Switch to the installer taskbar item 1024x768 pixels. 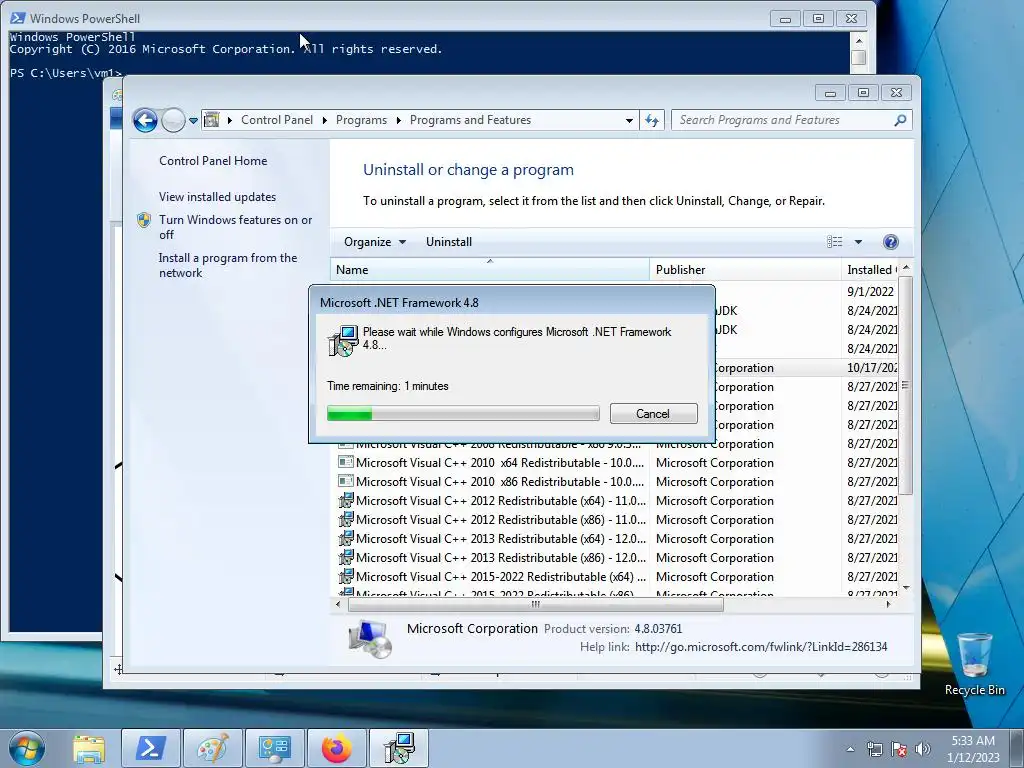399,748
